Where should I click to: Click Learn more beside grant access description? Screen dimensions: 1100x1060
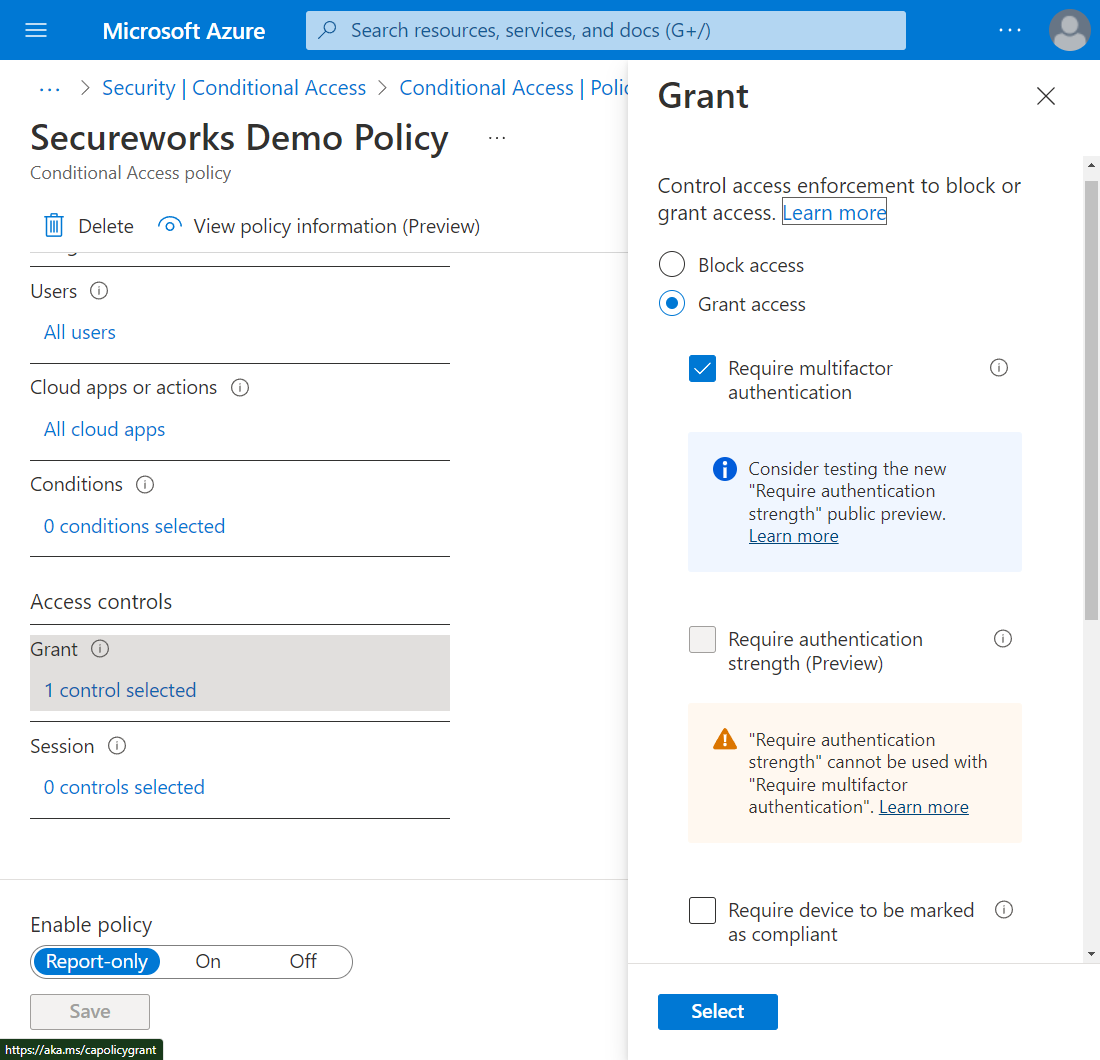[834, 213]
